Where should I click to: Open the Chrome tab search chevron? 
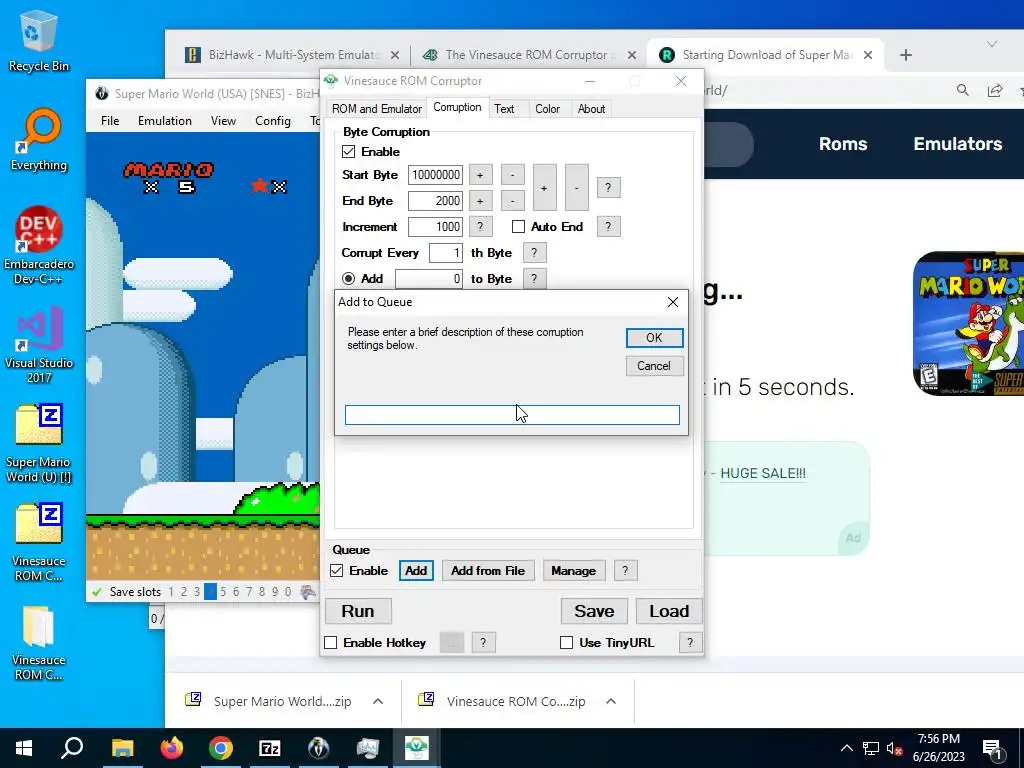click(992, 44)
